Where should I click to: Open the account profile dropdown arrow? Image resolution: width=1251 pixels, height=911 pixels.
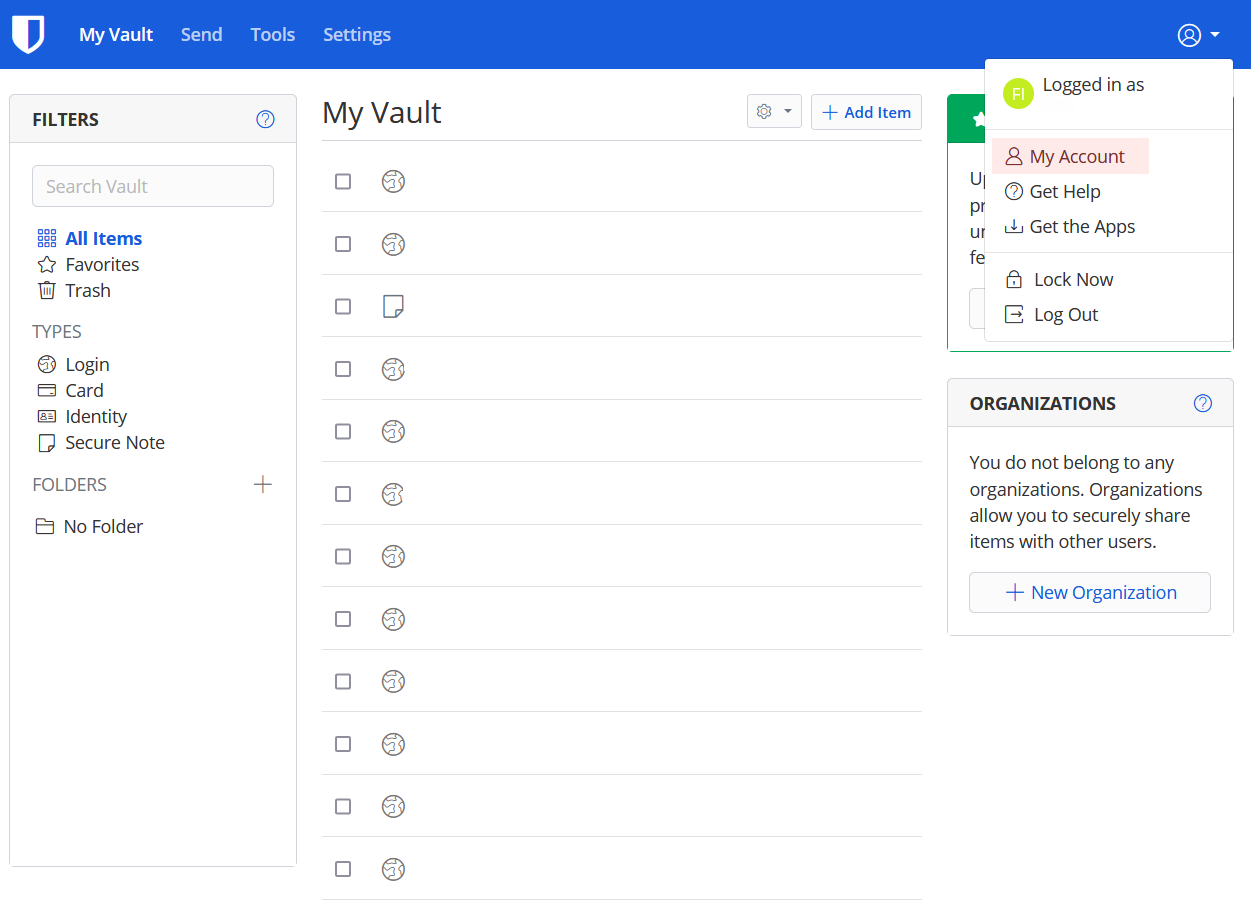[1217, 34]
